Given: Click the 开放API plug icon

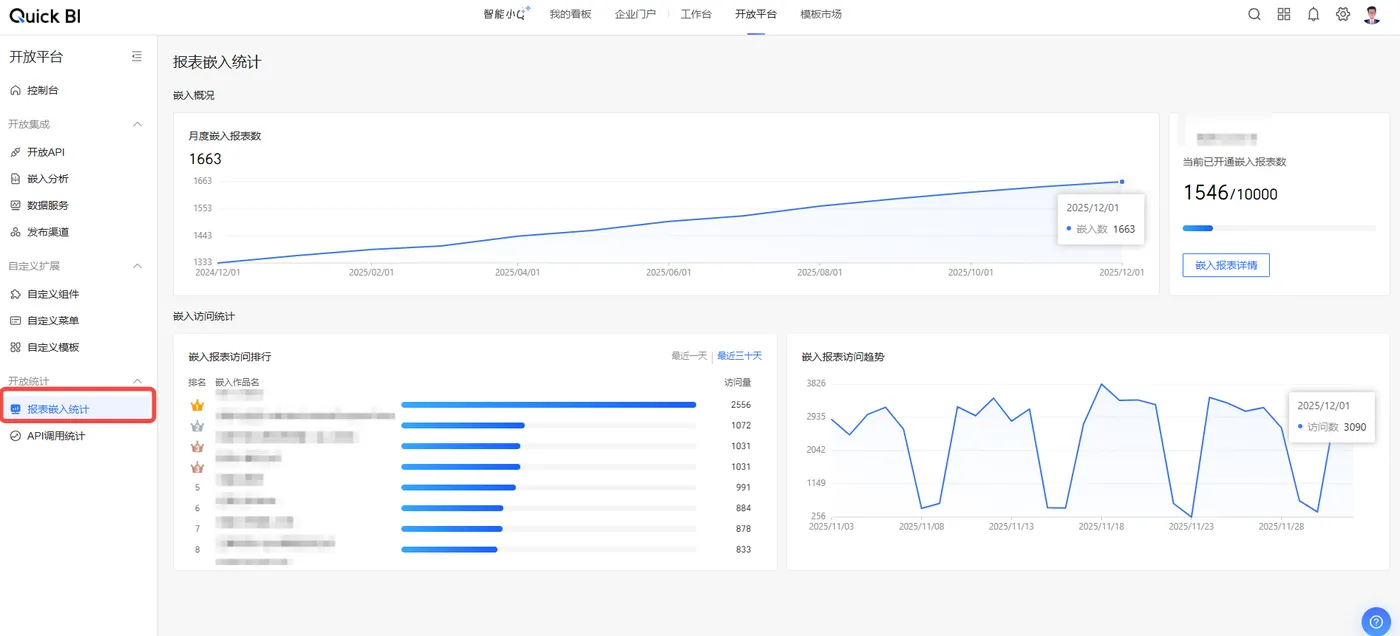Looking at the screenshot, I should [x=15, y=152].
